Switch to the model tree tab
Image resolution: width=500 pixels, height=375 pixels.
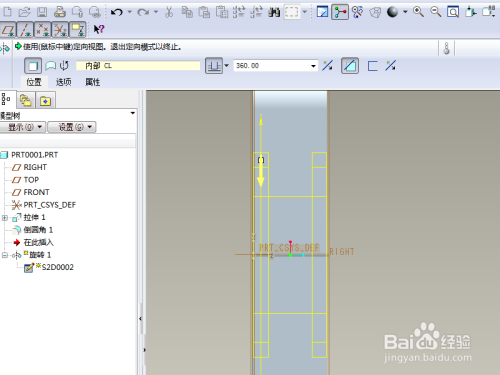click(x=7, y=99)
